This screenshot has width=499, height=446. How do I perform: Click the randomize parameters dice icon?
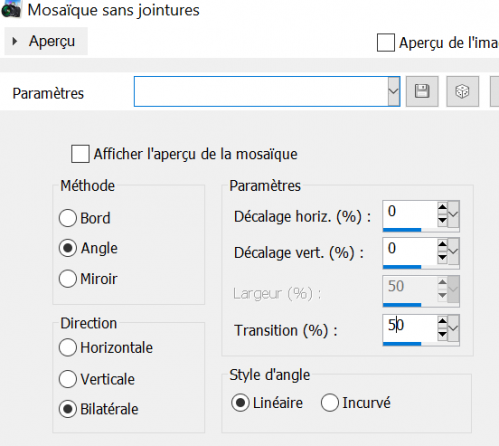(x=462, y=91)
